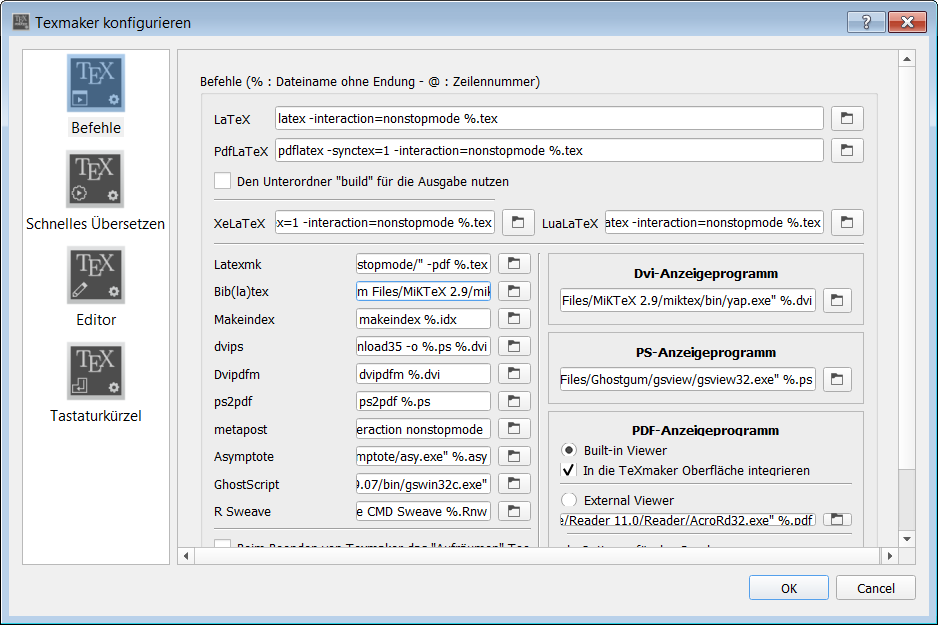This screenshot has height=625, width=938.
Task: Click the GhostScript path field
Action: point(423,484)
